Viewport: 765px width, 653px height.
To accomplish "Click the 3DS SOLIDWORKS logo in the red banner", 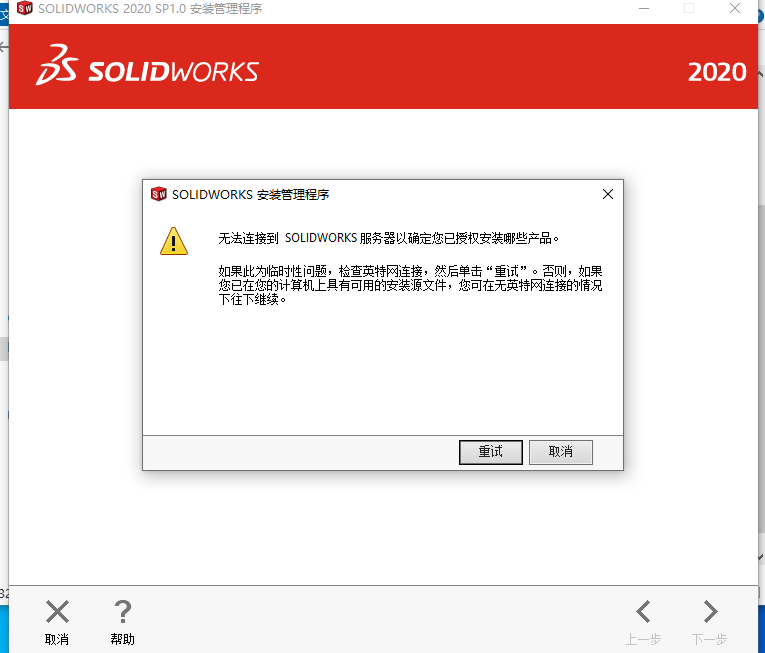I will click(147, 65).
